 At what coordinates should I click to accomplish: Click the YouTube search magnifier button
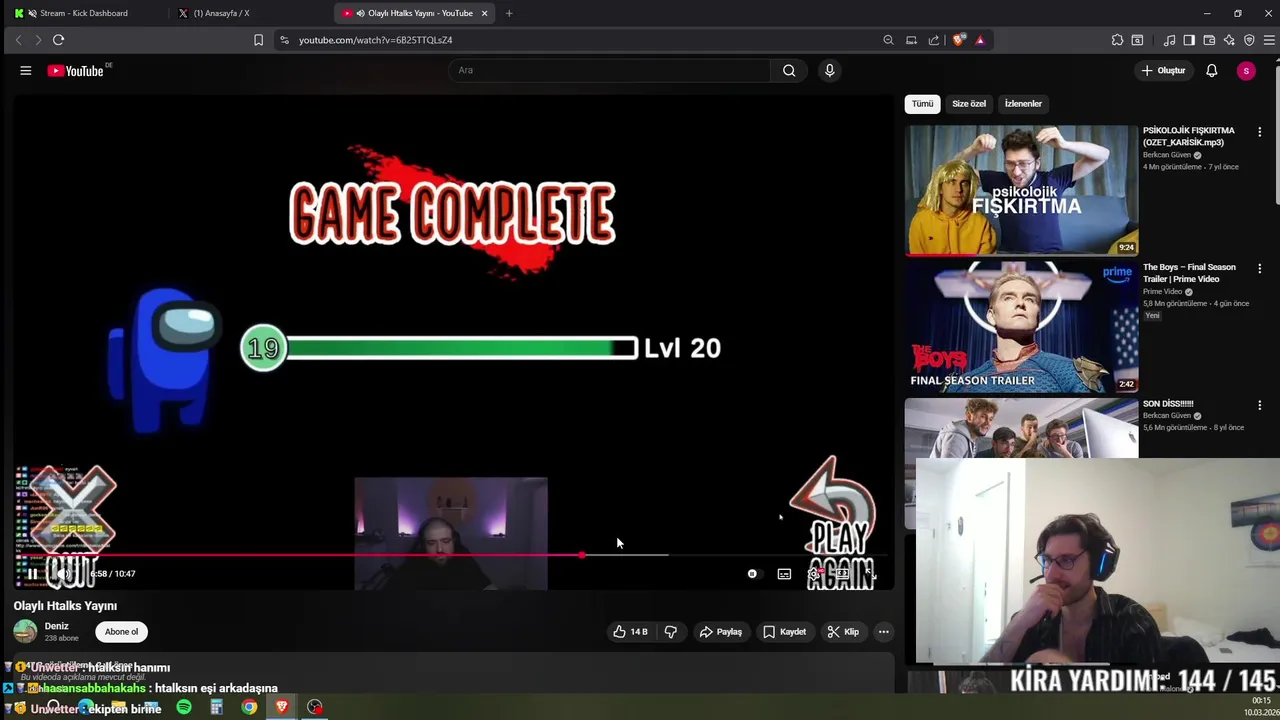click(789, 70)
